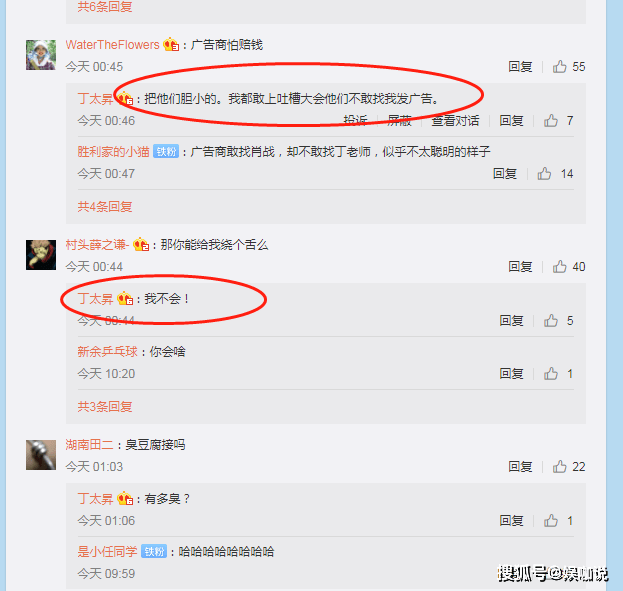Image resolution: width=623 pixels, height=591 pixels.
Task: Open 村头薛之谦- username link
Action: click(x=97, y=244)
